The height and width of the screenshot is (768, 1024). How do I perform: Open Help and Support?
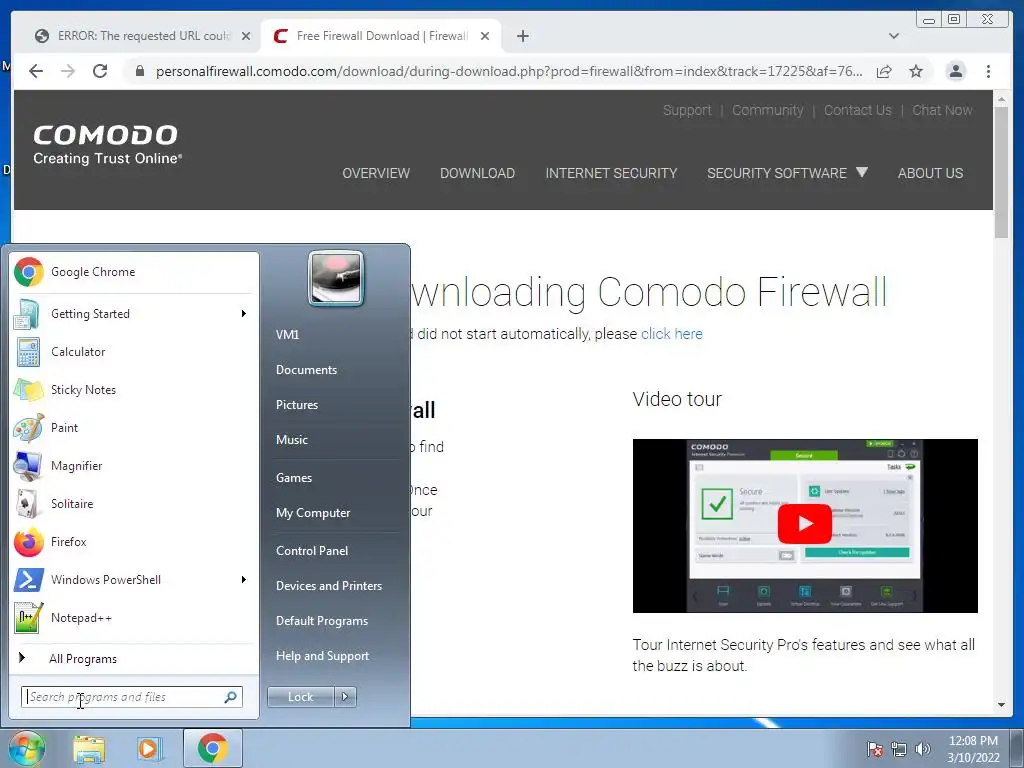pos(322,656)
